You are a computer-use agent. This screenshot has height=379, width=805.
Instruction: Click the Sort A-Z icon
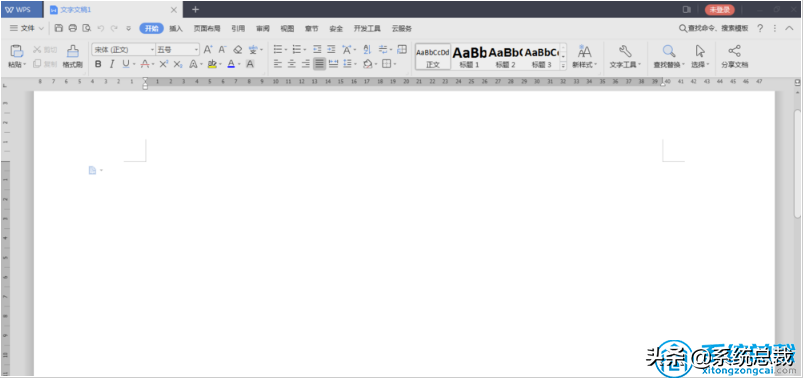coord(367,49)
